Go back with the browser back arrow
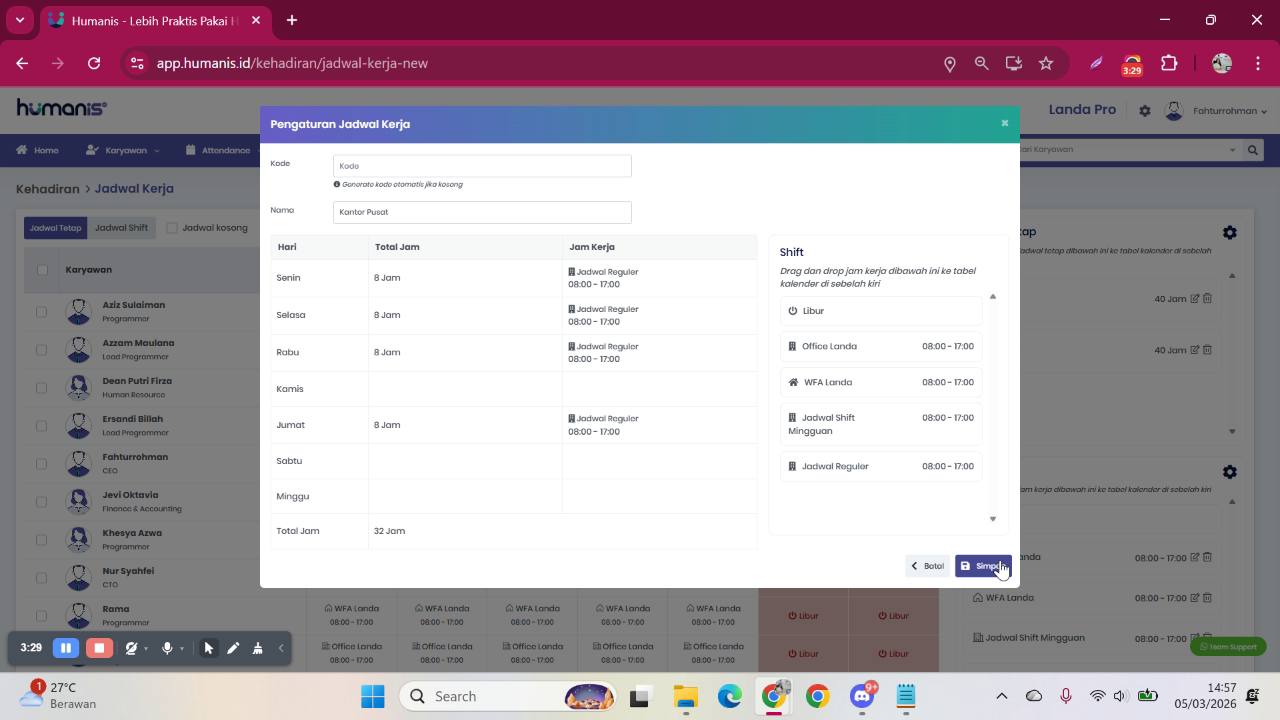Viewport: 1280px width, 720px height. click(x=22, y=63)
